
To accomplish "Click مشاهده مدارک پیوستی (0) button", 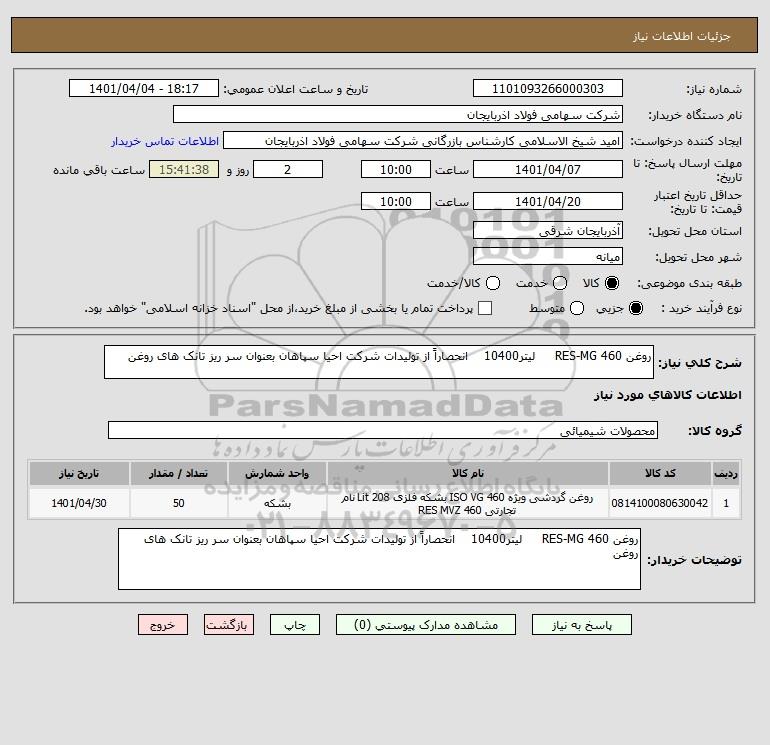I will point(426,625).
